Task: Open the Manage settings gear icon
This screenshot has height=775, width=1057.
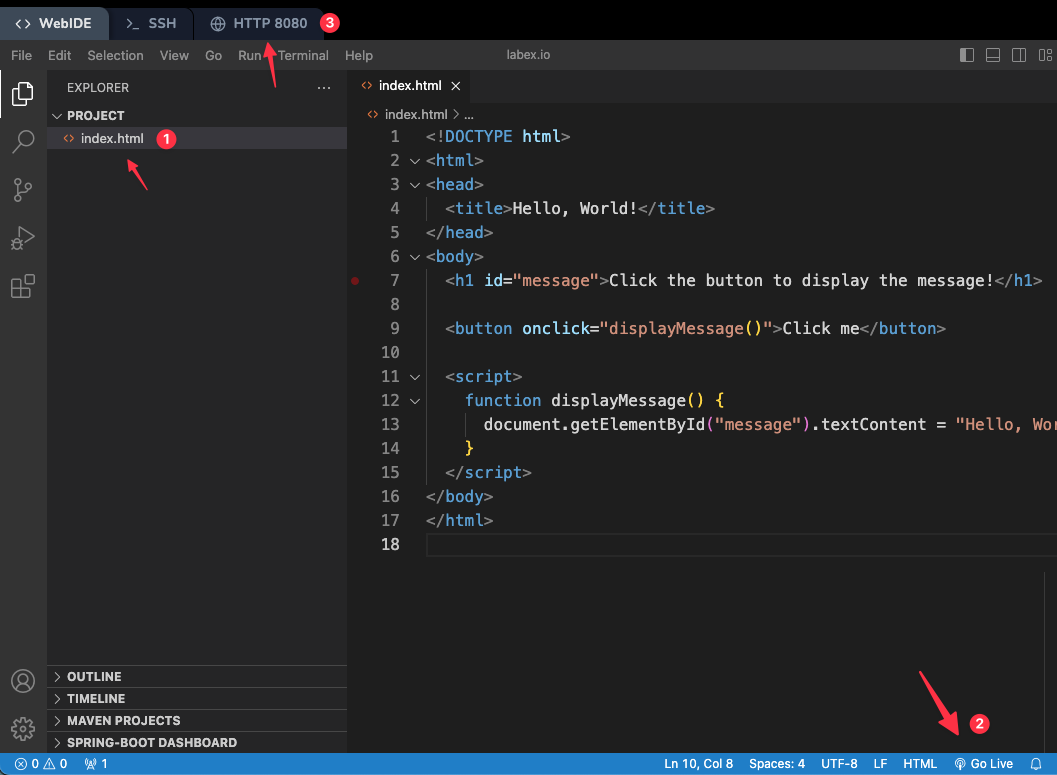Action: tap(23, 729)
